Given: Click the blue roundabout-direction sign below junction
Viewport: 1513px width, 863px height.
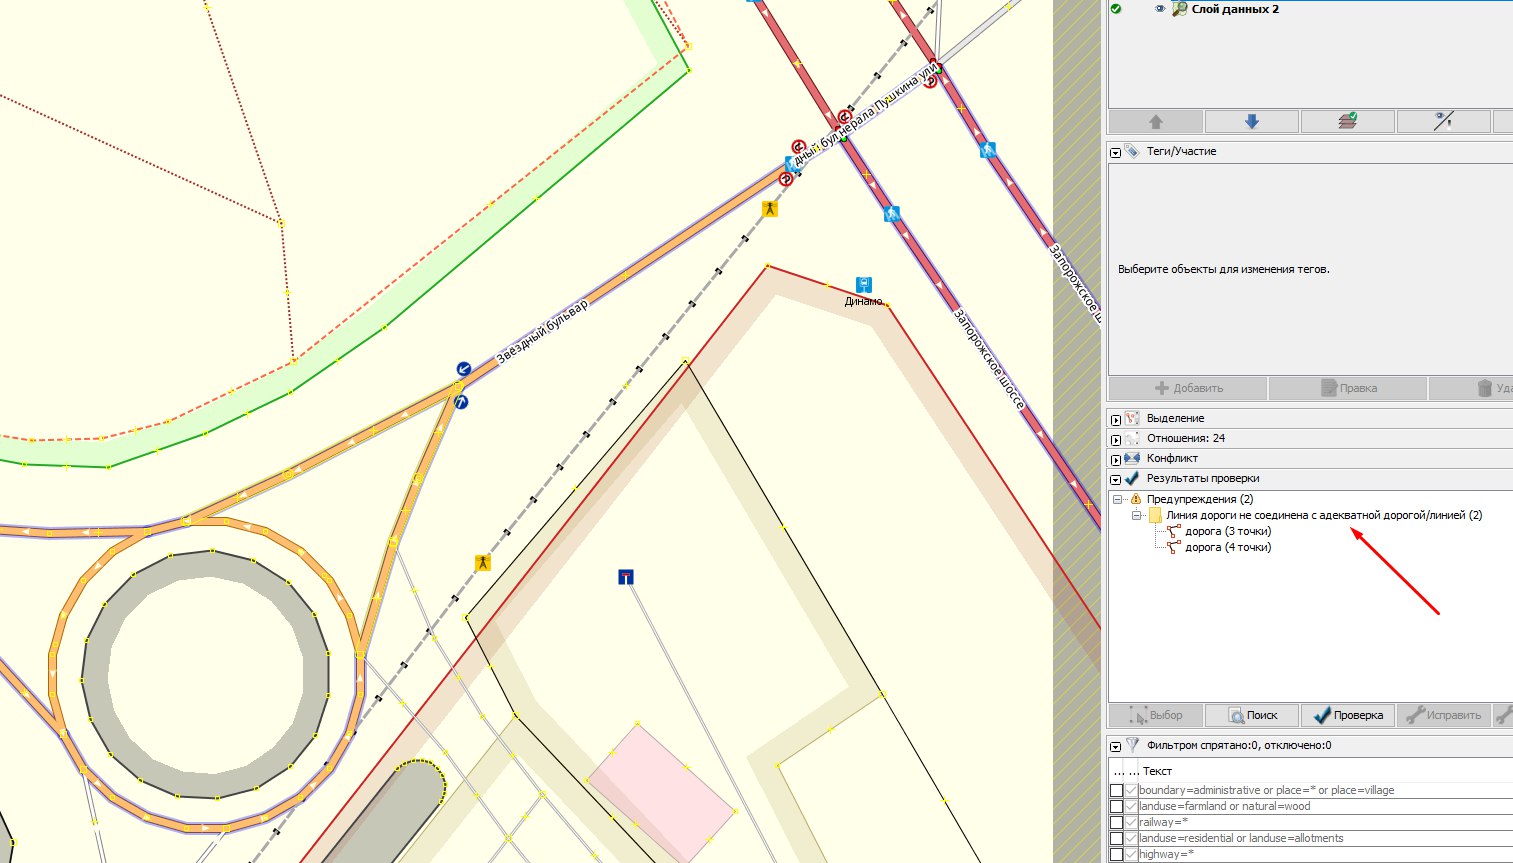Looking at the screenshot, I should [461, 402].
